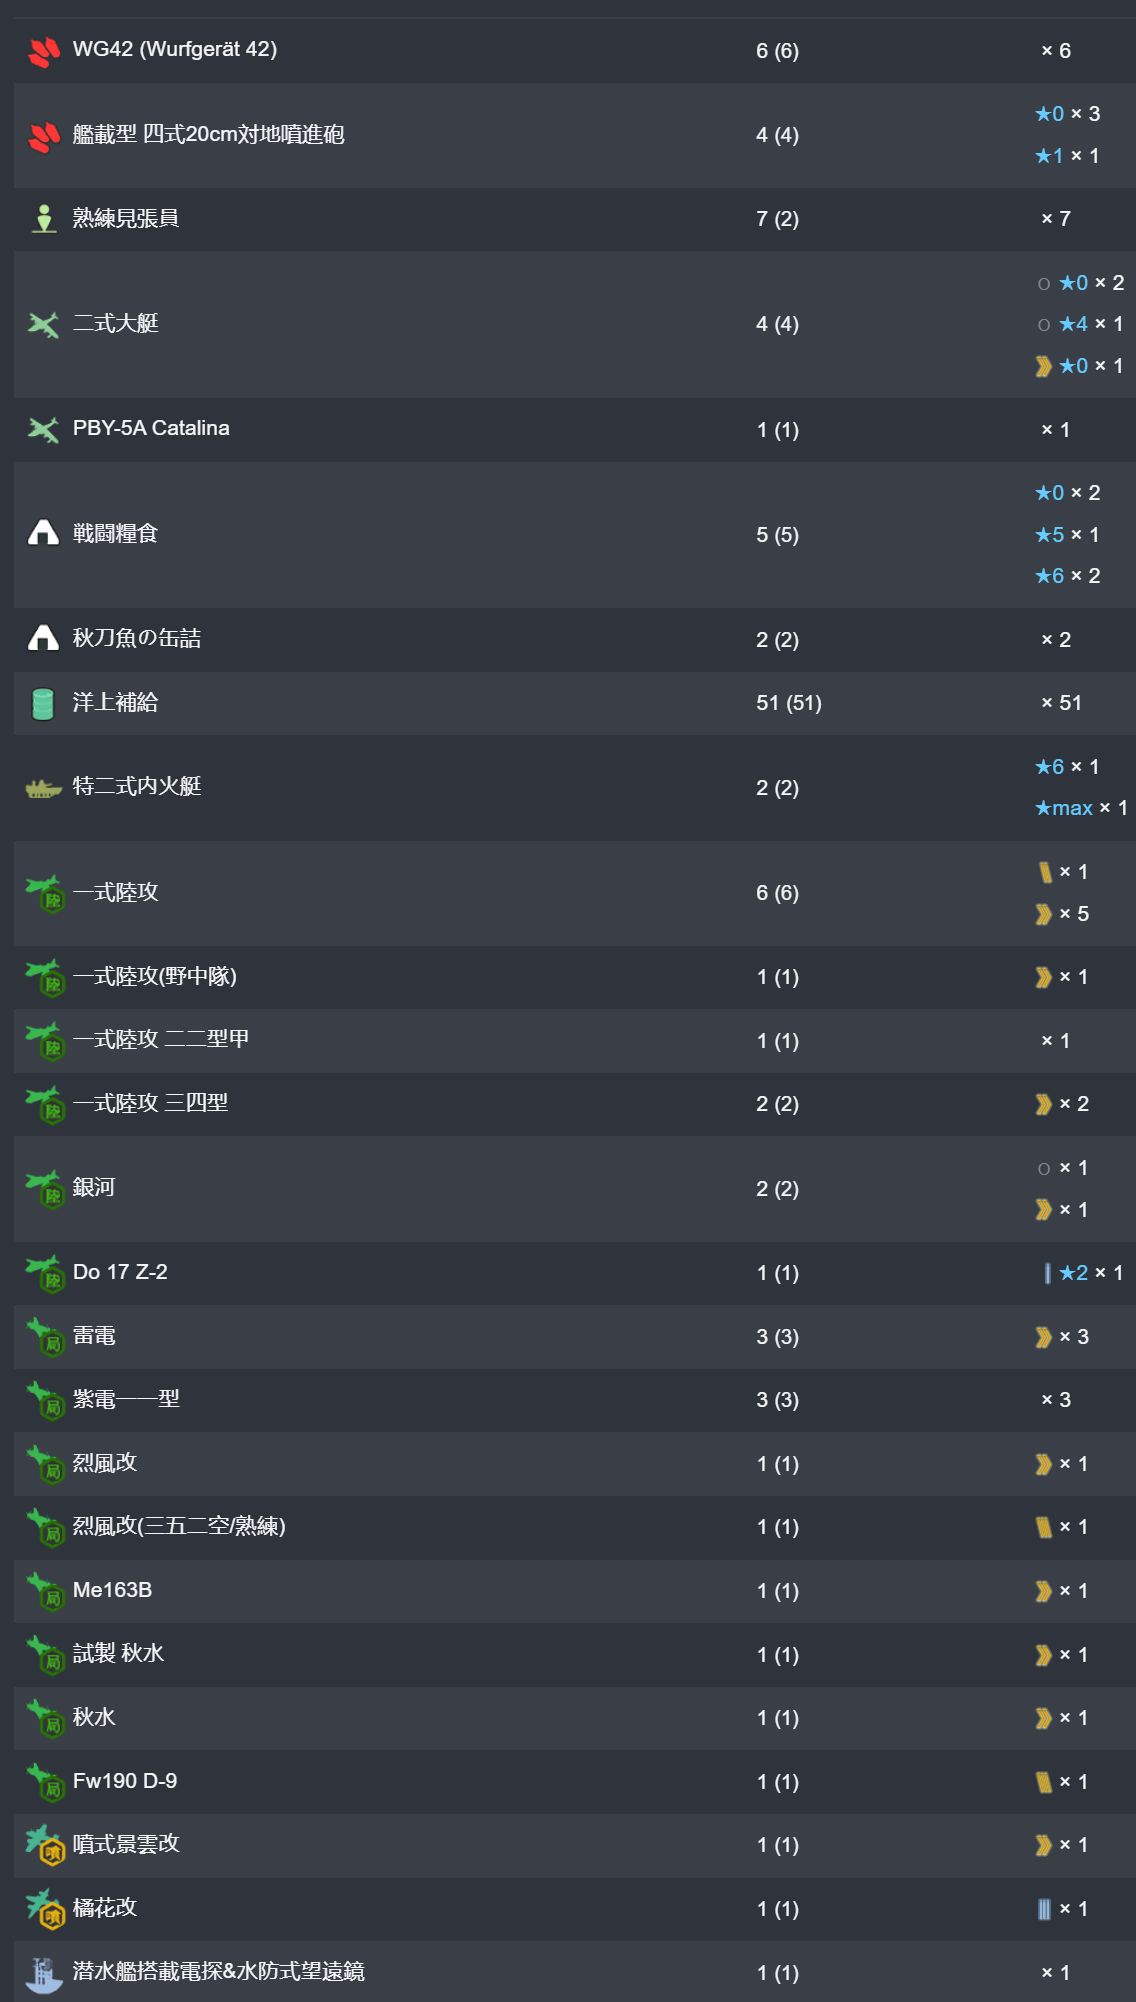Screen dimensions: 1136x2002
Task: Click the 戦闘糧食 ration icon
Action: coord(43,534)
